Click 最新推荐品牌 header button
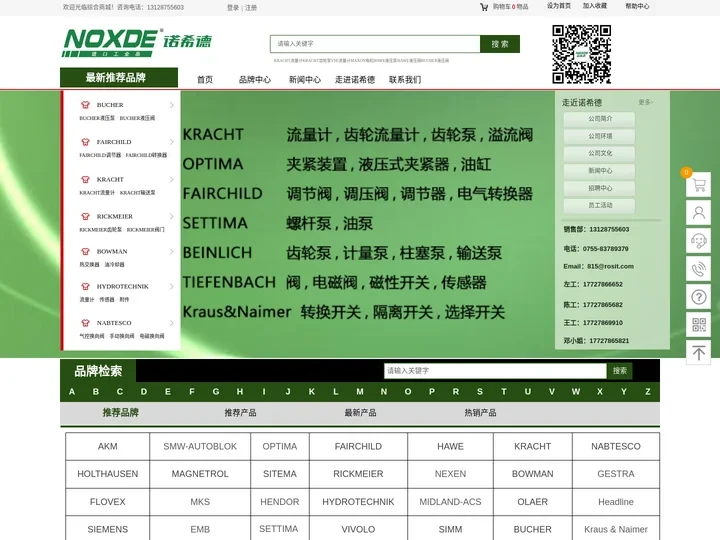This screenshot has width=720, height=540. [119, 77]
